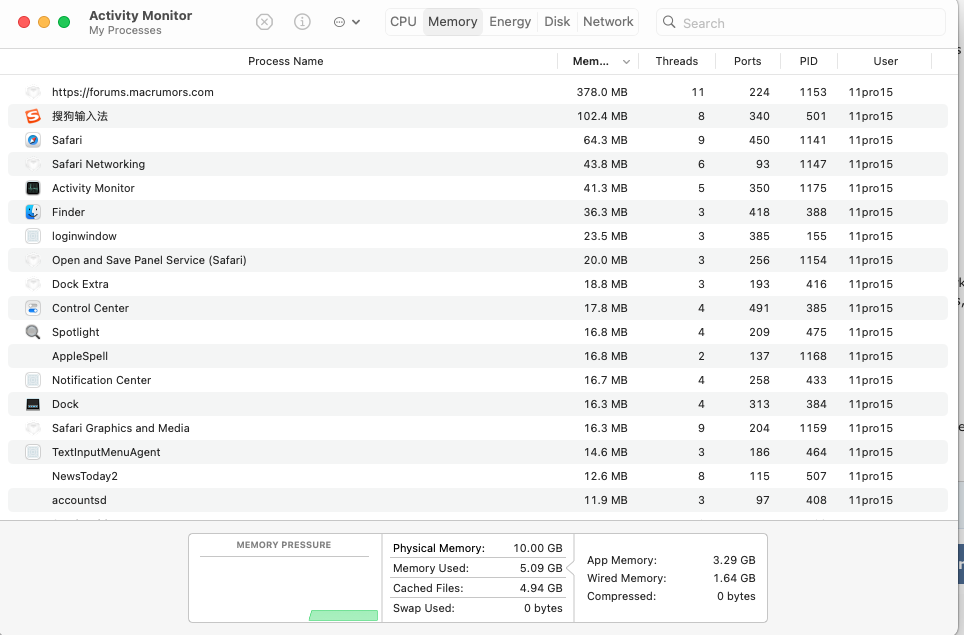
Task: Switch to the Energy tab
Action: [x=510, y=22]
